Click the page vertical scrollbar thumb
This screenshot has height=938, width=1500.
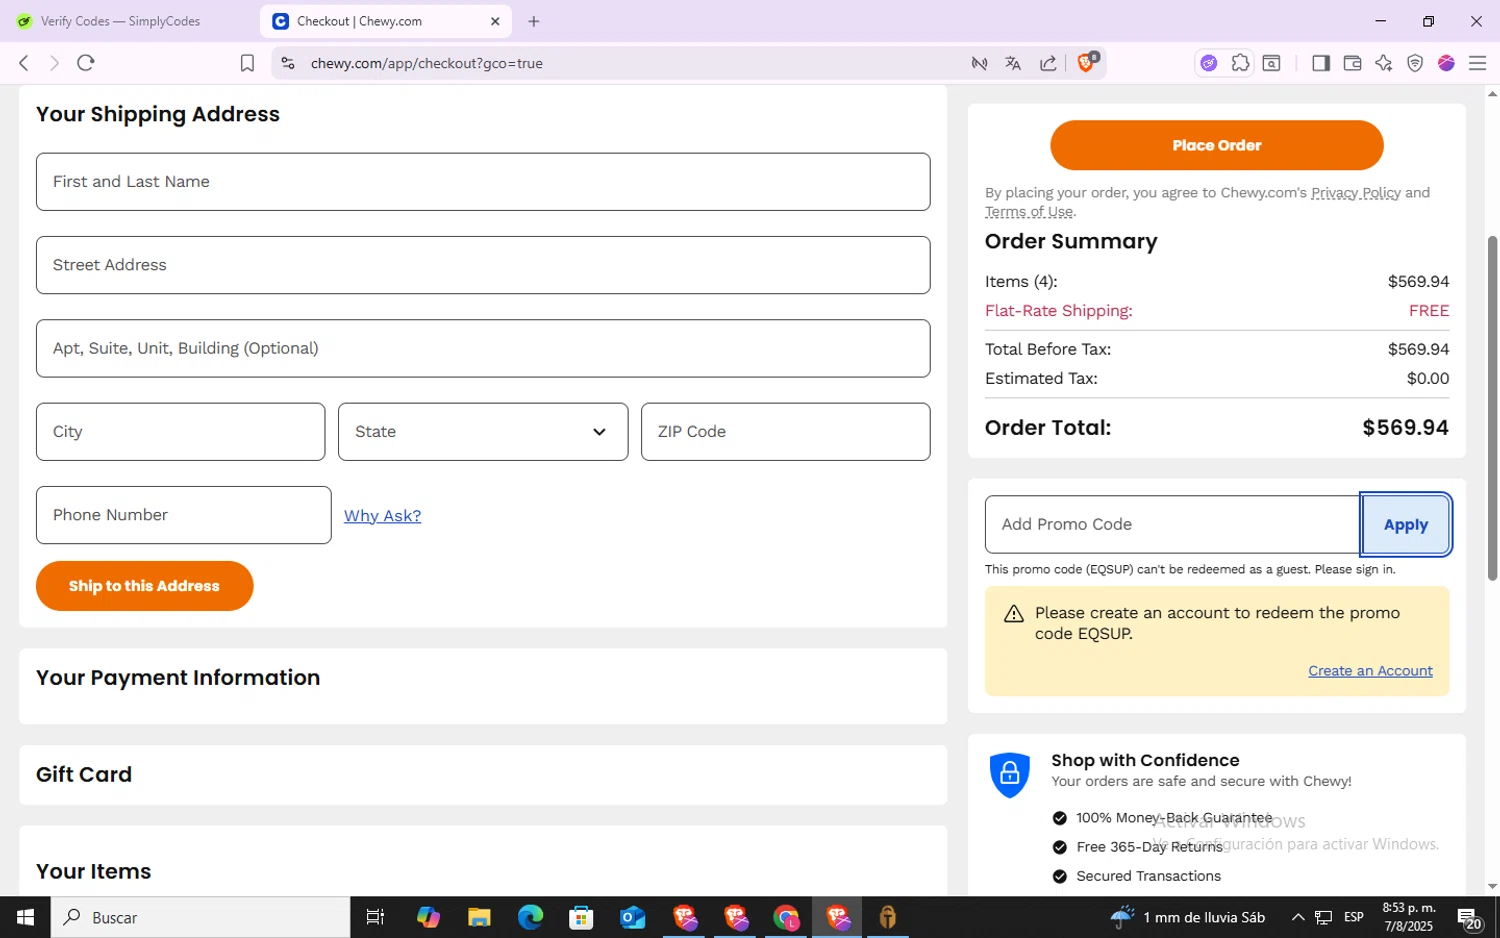pyautogui.click(x=1492, y=408)
